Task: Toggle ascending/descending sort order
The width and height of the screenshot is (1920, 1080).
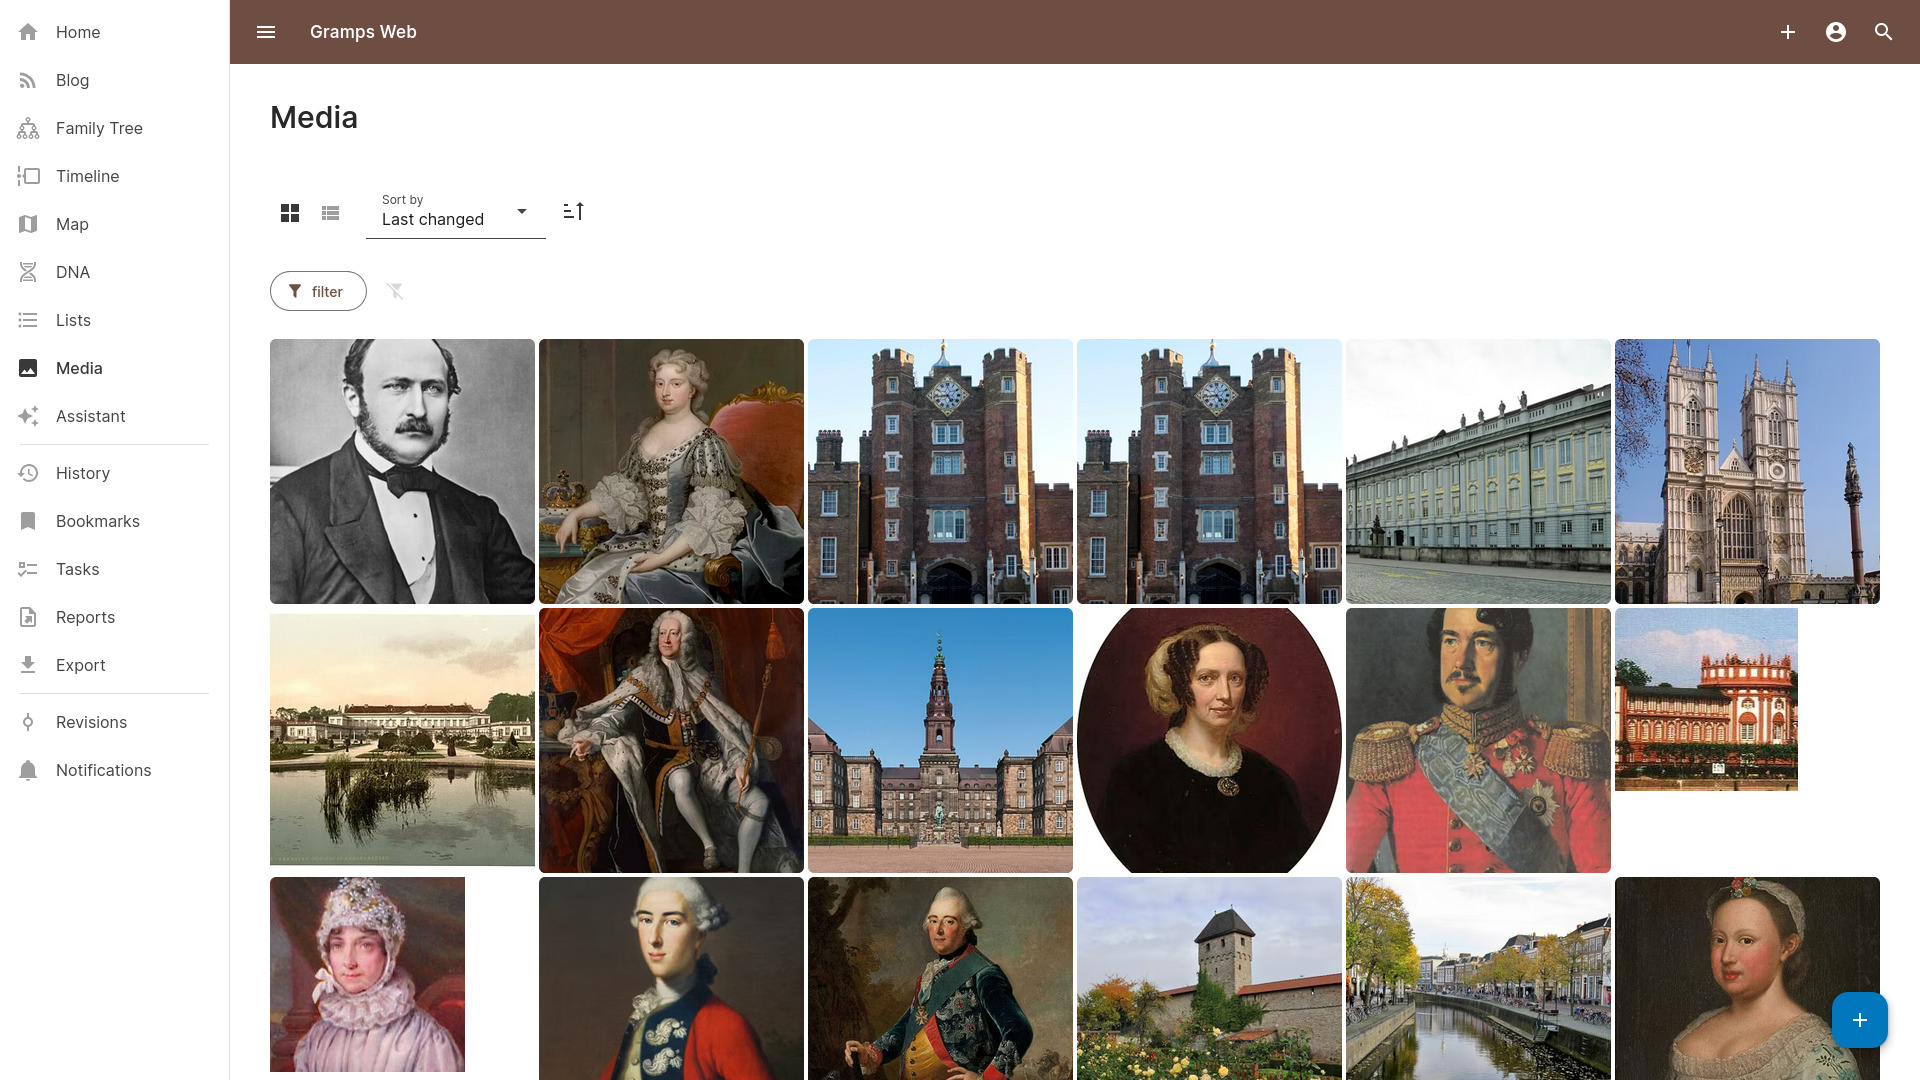Action: coord(574,211)
